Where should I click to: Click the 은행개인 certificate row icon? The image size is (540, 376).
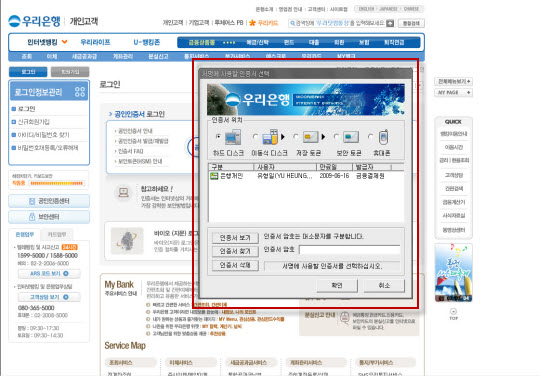(x=214, y=176)
